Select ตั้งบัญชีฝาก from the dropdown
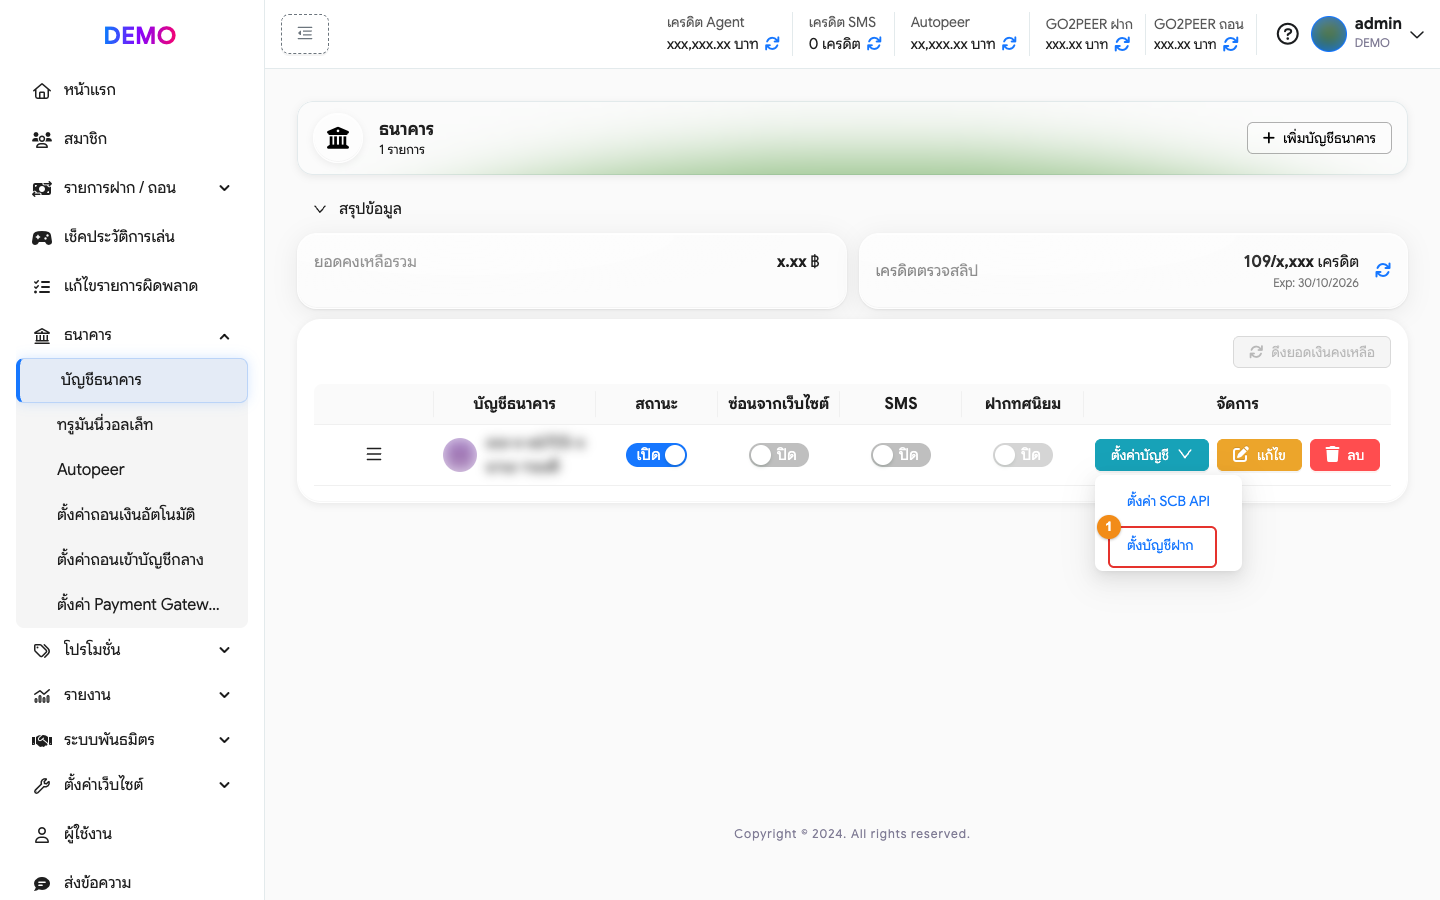Viewport: 1440px width, 900px height. pyautogui.click(x=1162, y=546)
